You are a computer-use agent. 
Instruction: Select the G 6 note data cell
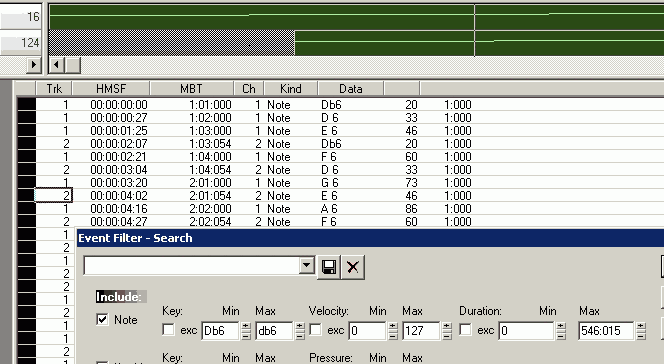pyautogui.click(x=329, y=183)
